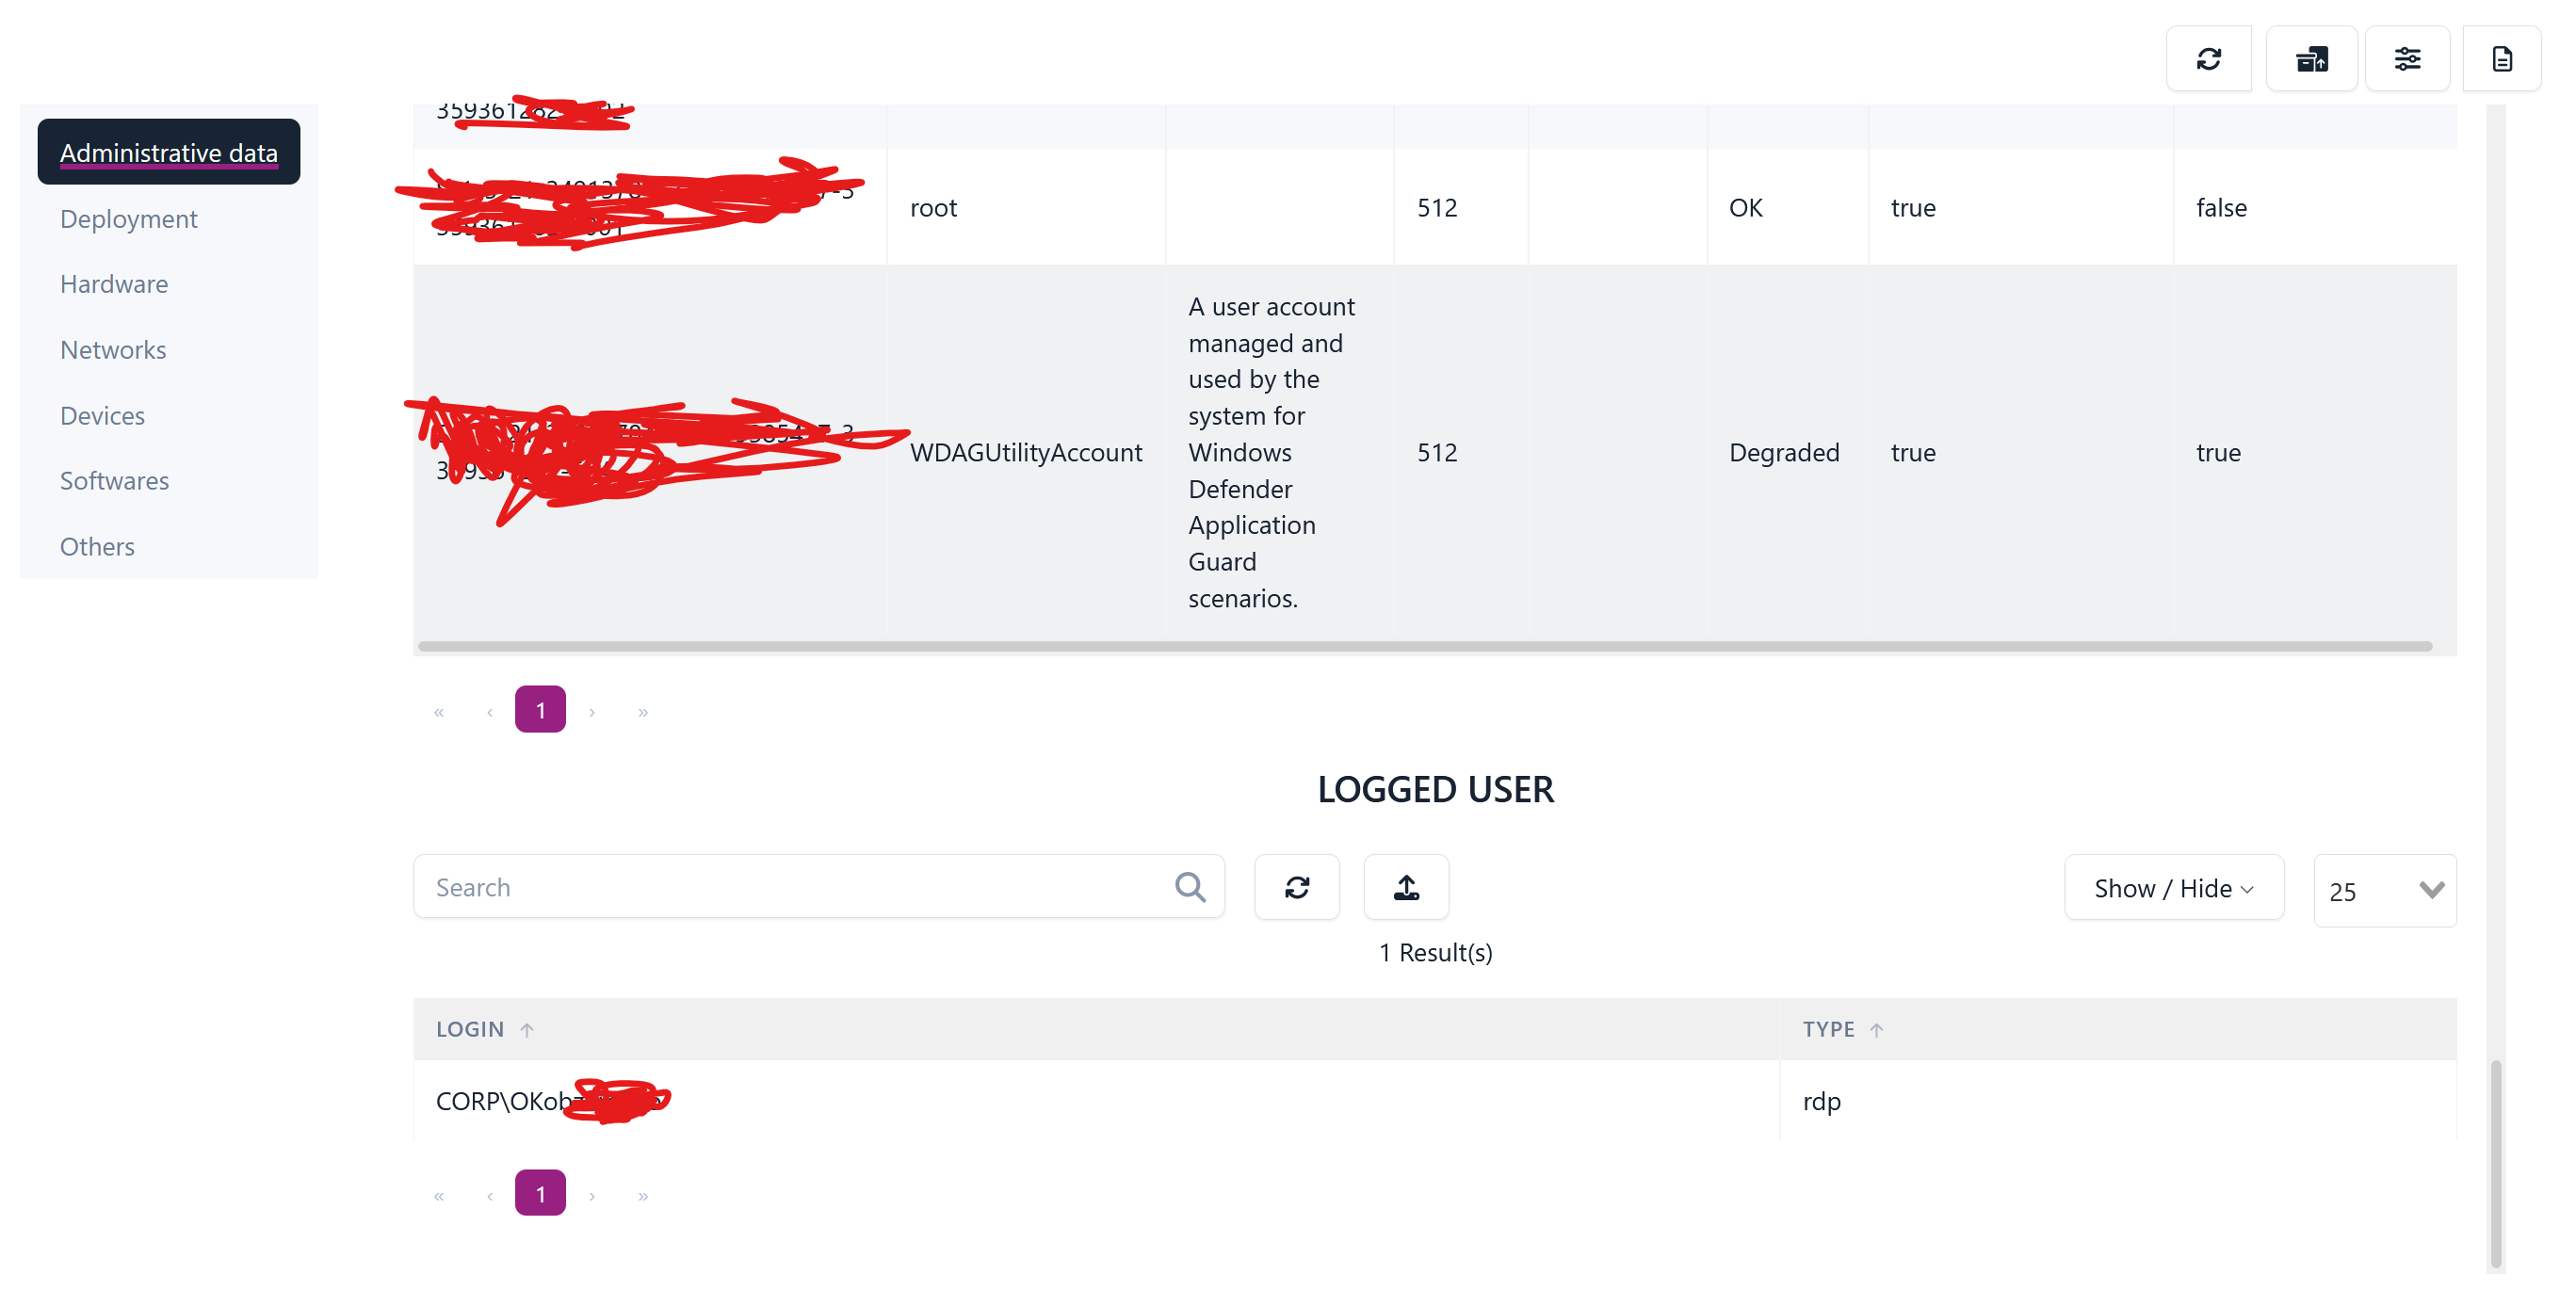Screen dimensions: 2576x1290
Task: Click the deploy package icon at top
Action: point(2311,59)
